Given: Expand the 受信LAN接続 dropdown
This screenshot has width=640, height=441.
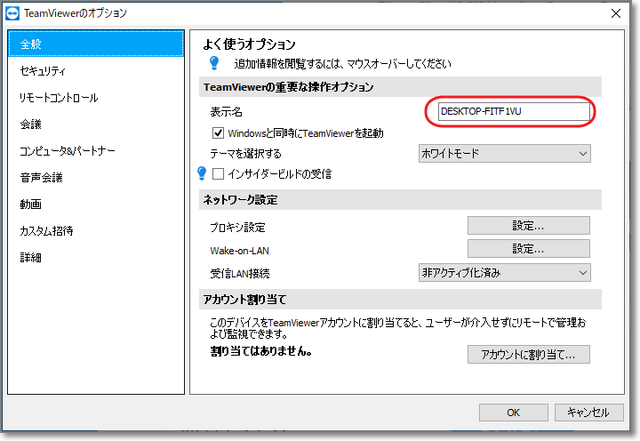Looking at the screenshot, I should (x=503, y=271).
